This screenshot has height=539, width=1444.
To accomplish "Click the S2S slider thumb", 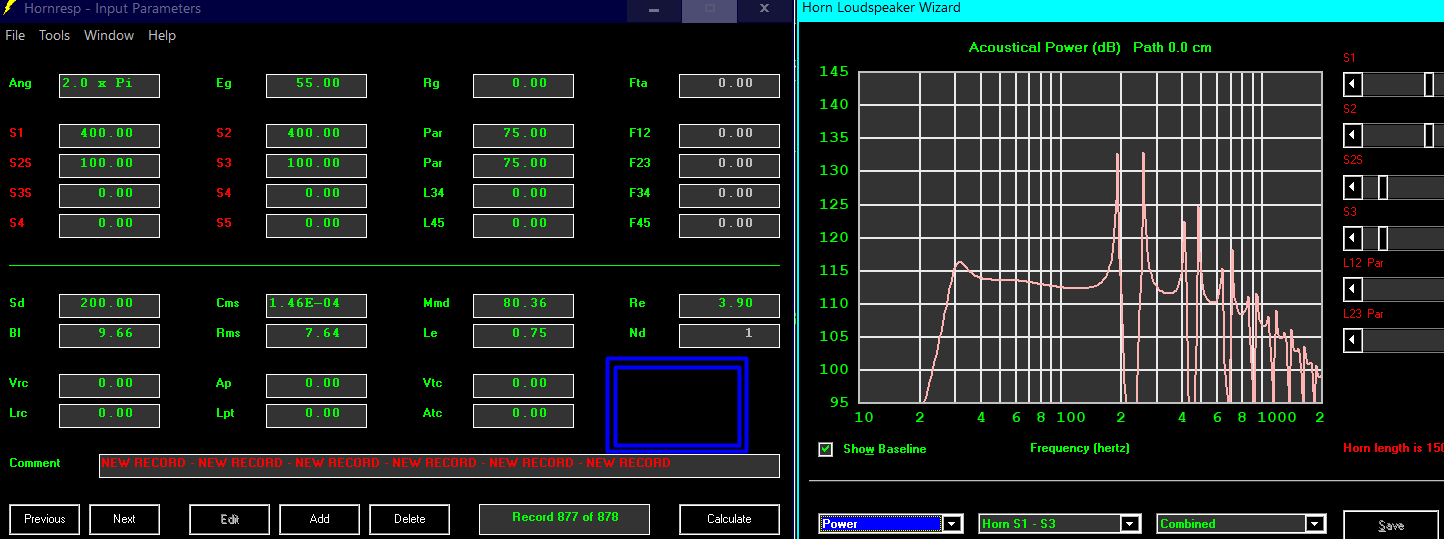I will click(x=1383, y=187).
